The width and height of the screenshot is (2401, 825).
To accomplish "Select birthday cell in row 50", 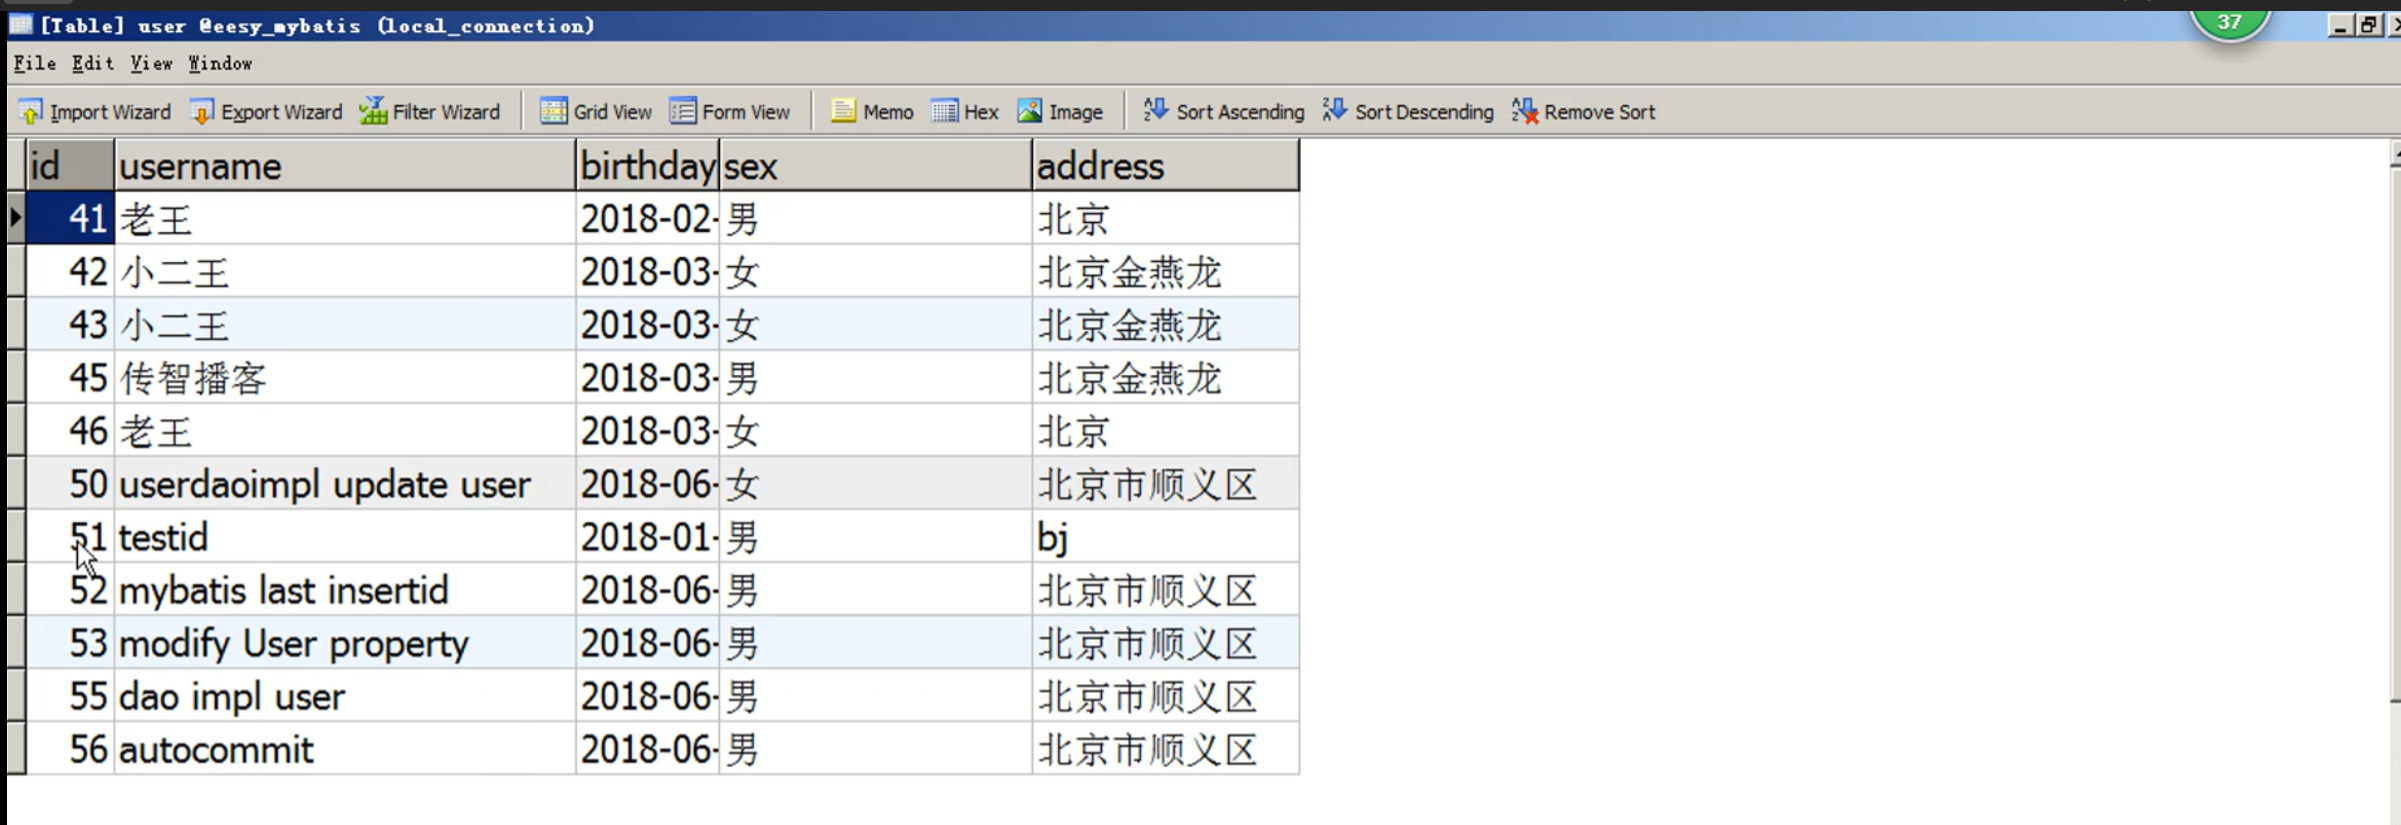I will pyautogui.click(x=648, y=484).
